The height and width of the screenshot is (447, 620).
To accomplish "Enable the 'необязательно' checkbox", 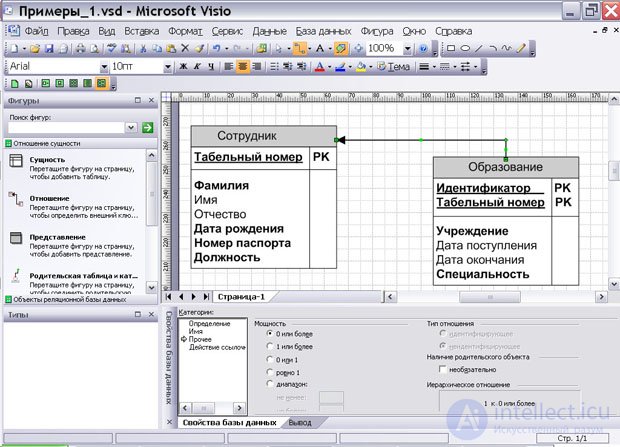I will click(442, 369).
